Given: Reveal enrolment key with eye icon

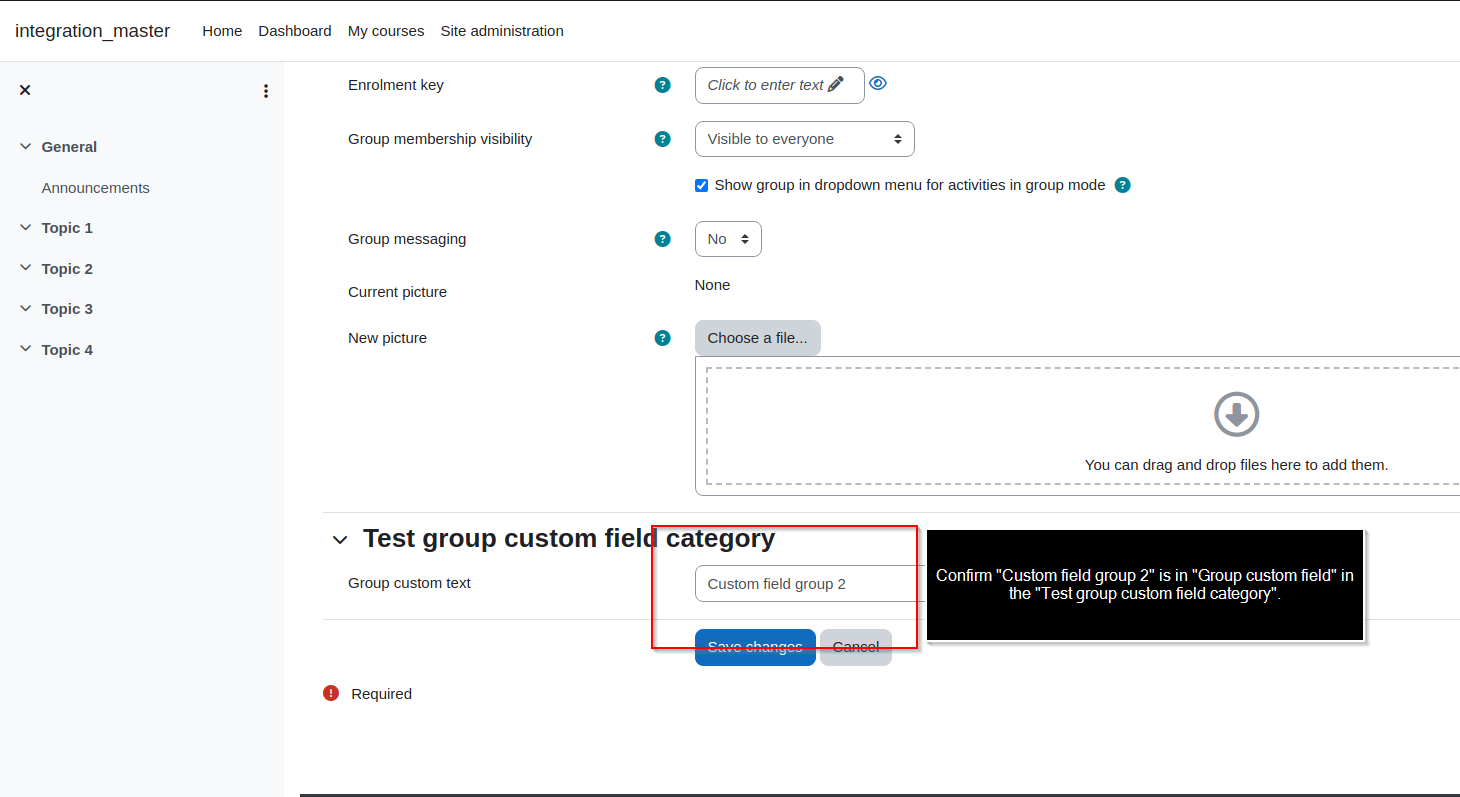Looking at the screenshot, I should tap(878, 83).
